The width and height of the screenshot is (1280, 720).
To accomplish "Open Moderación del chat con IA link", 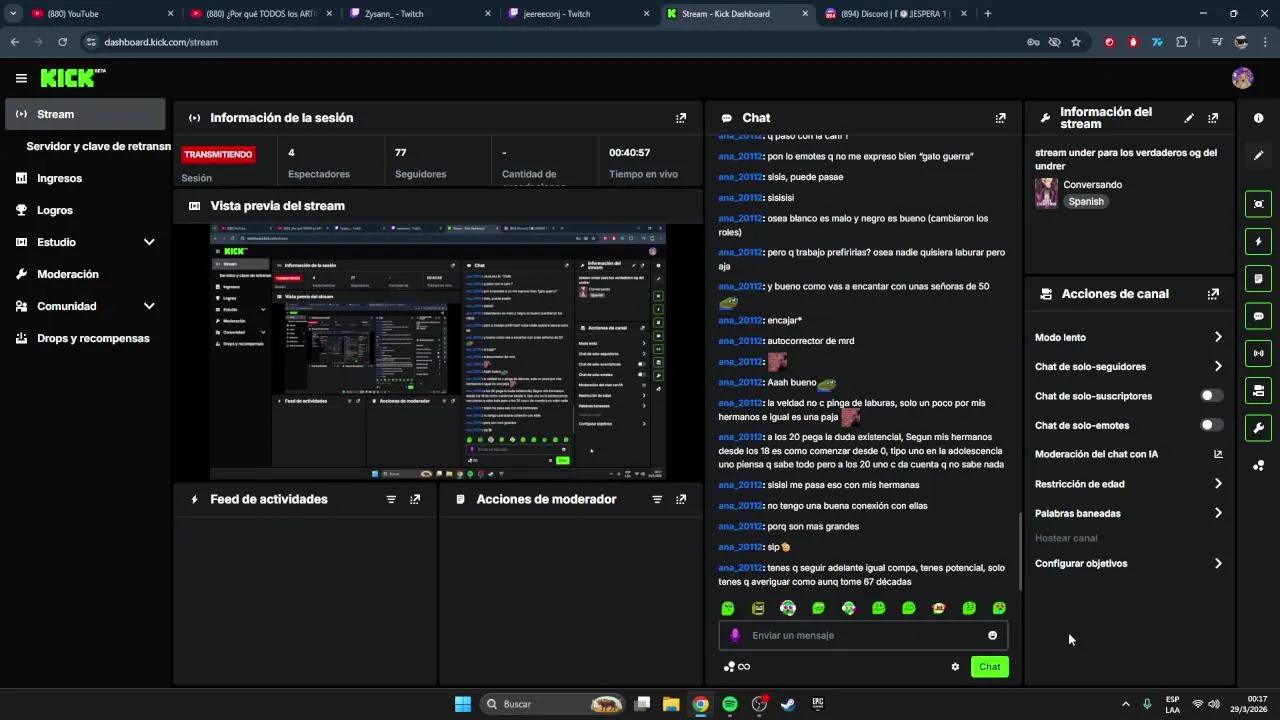I will (x=1129, y=454).
